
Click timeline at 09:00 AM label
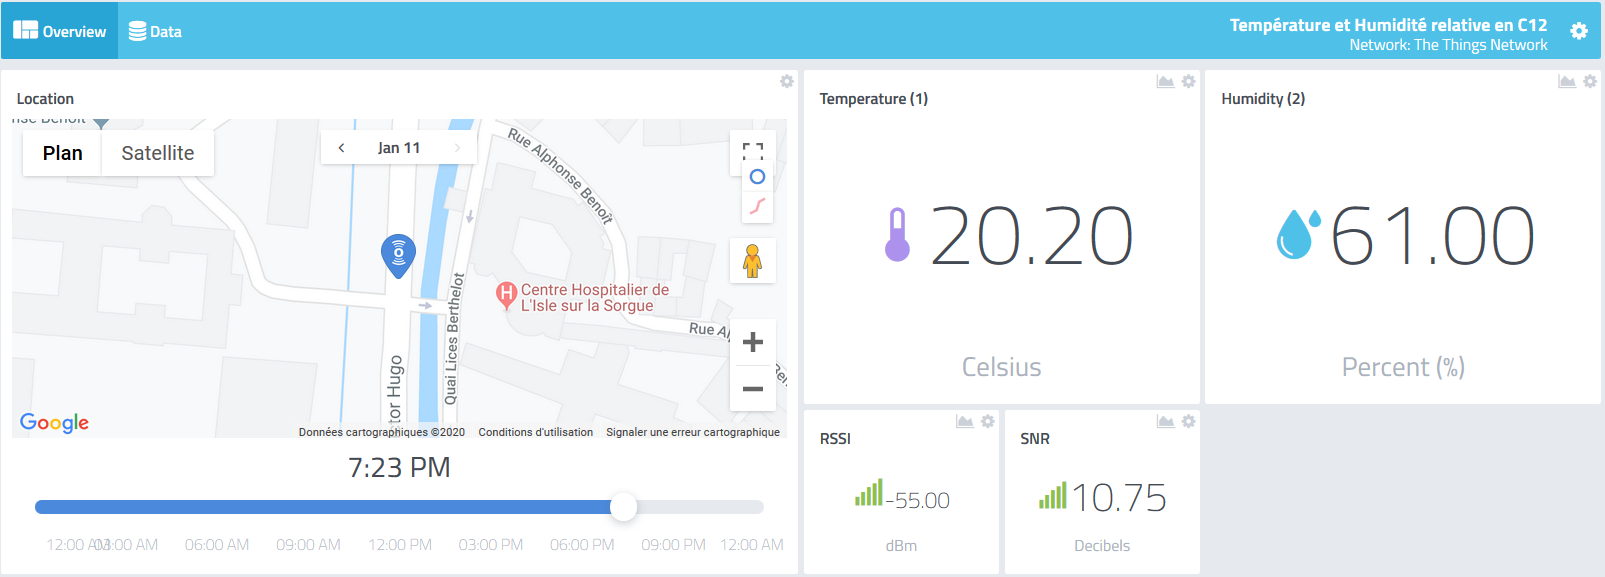click(x=308, y=545)
